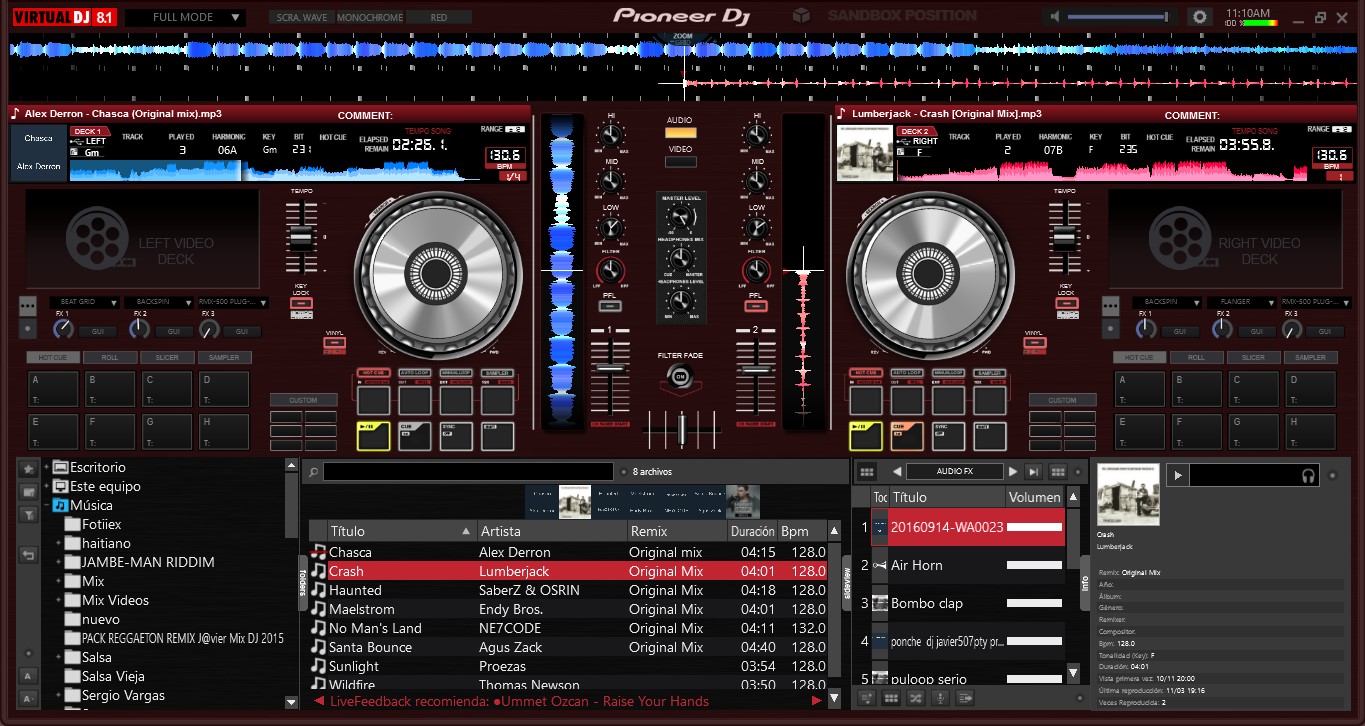Navigate to the next sampler bank after AUDIO FX
The image size is (1365, 726).
(1013, 470)
